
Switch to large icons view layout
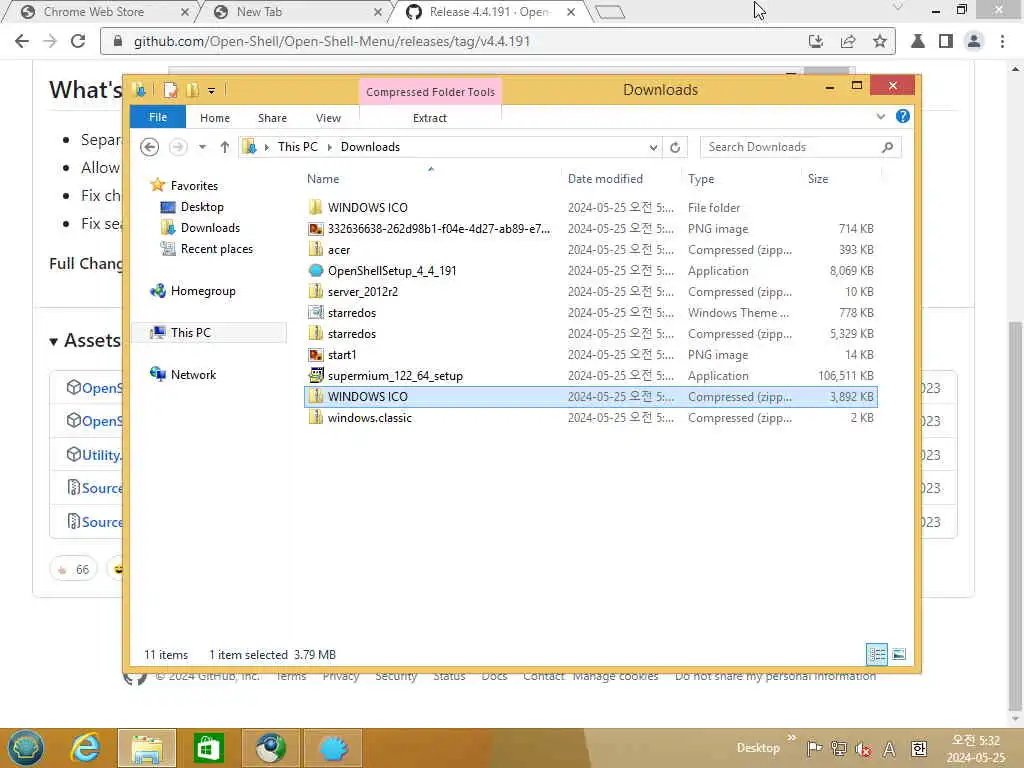point(899,654)
